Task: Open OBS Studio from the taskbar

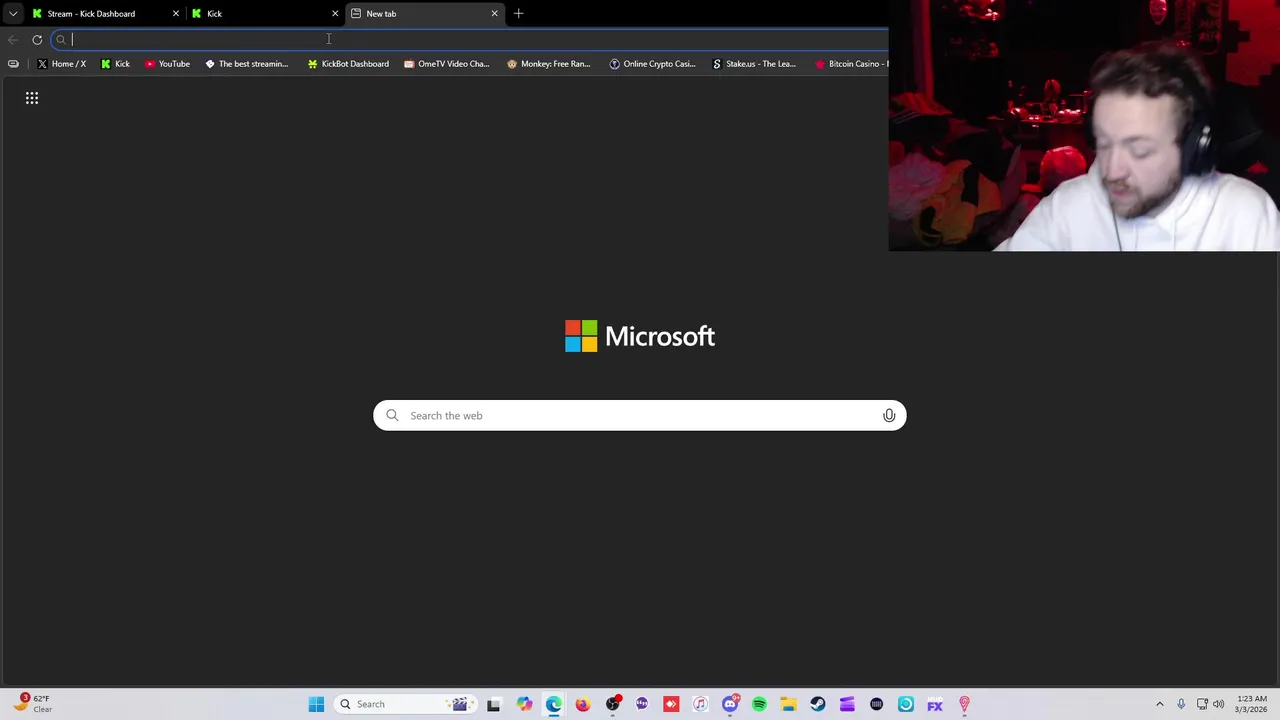Action: coord(613,704)
